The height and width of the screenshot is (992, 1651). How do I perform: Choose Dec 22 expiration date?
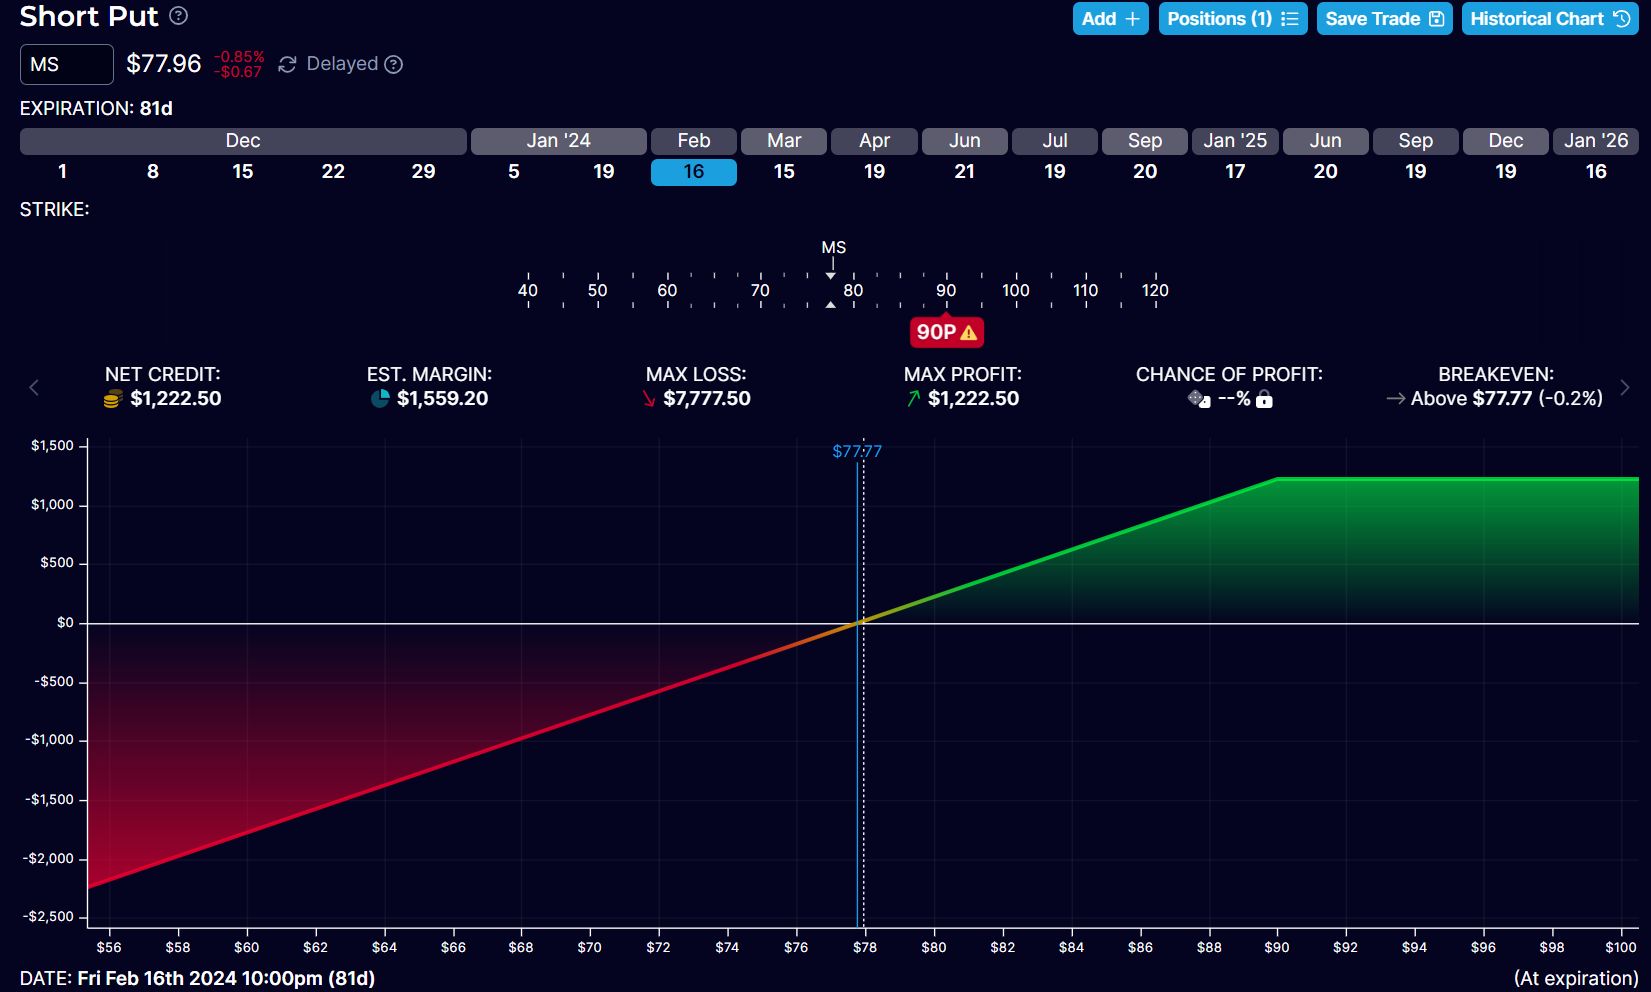click(333, 172)
